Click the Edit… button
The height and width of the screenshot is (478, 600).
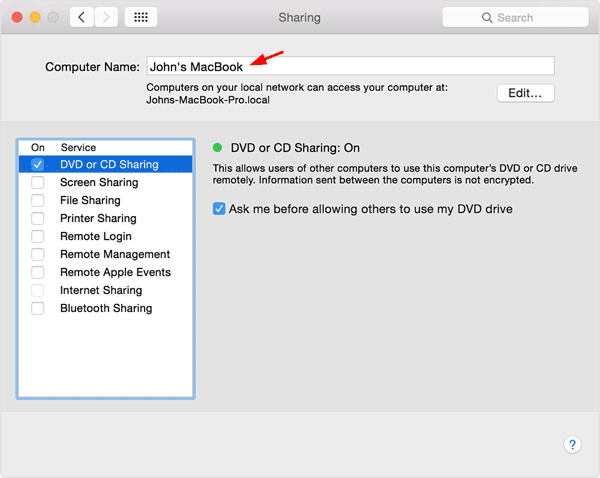(x=525, y=93)
